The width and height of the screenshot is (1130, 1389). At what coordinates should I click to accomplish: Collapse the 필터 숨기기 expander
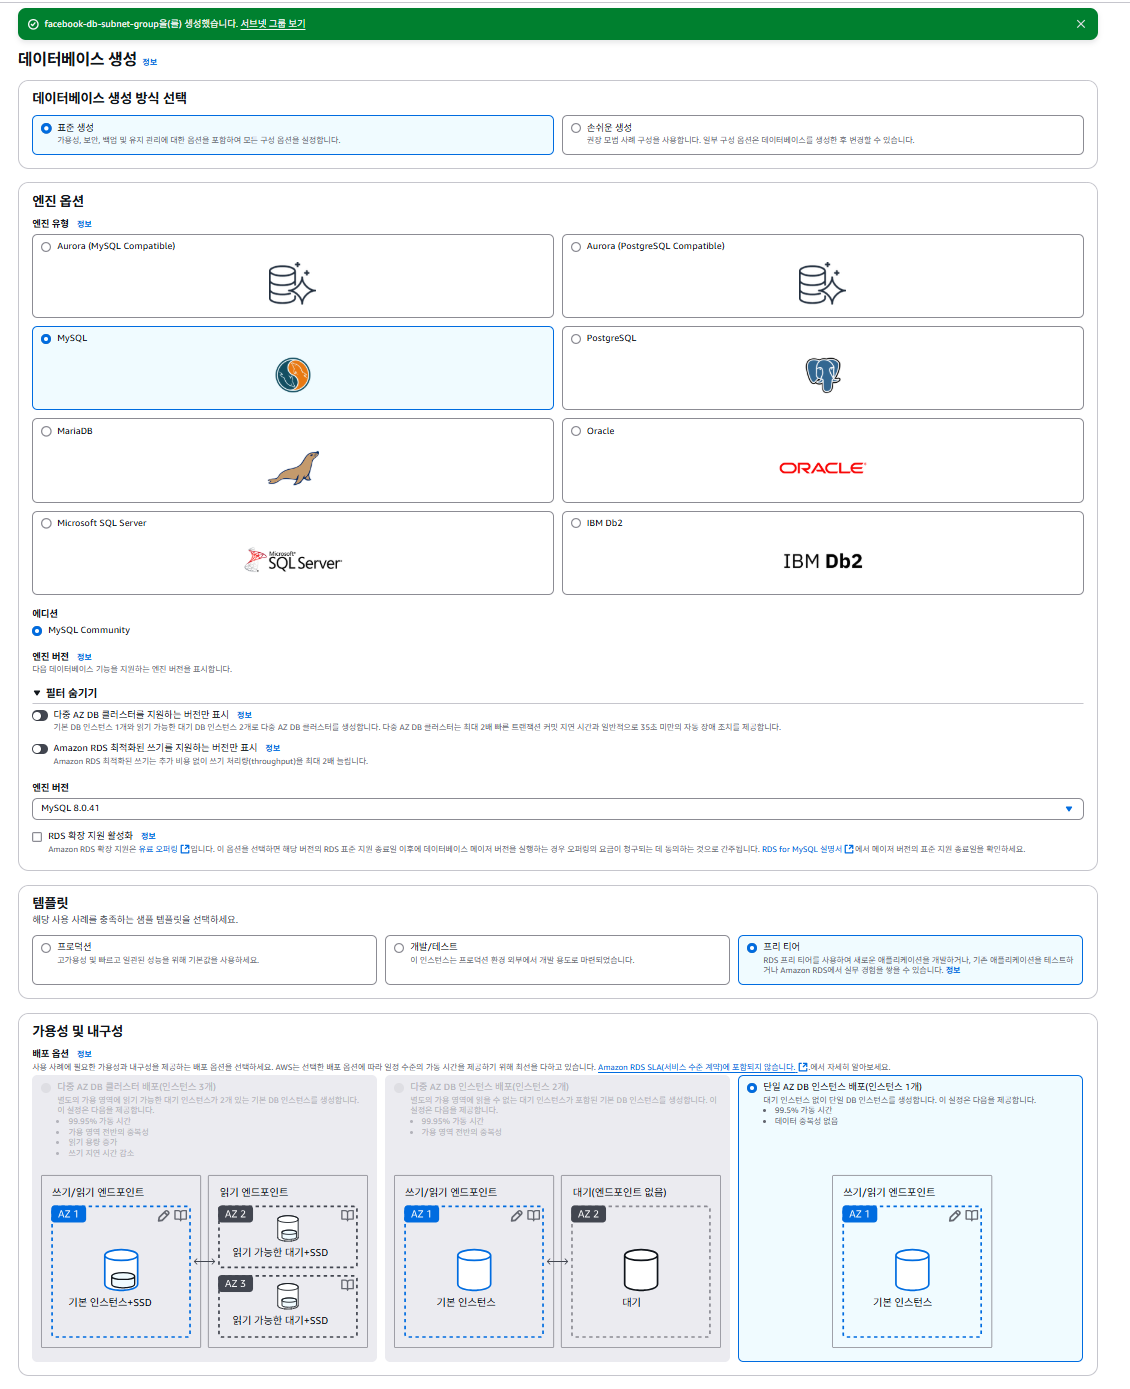65,693
